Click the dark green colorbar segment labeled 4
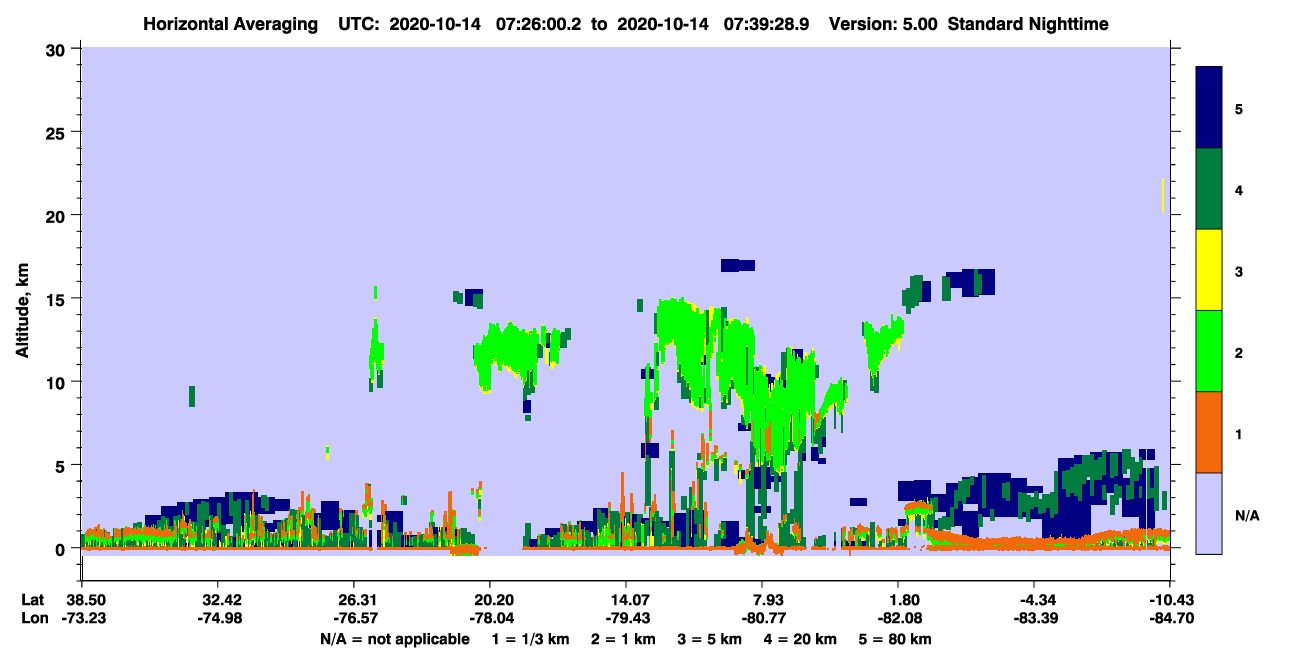Viewport: 1300px width, 667px height. (1209, 189)
